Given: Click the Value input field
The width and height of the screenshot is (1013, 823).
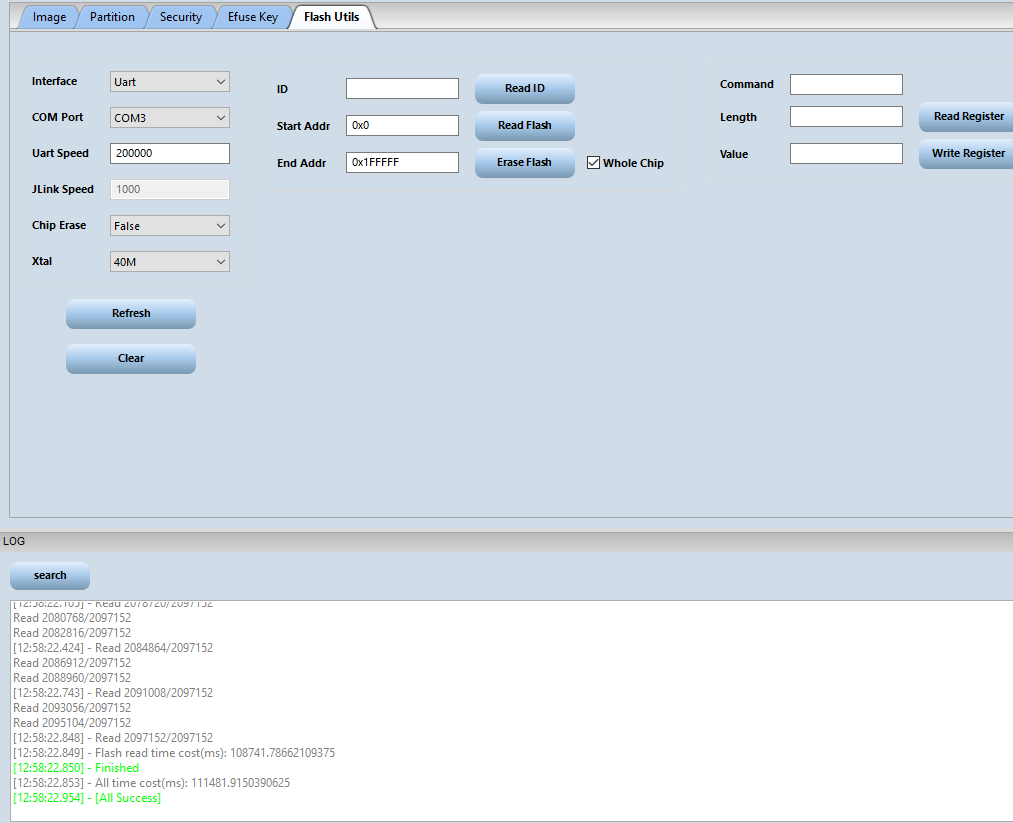Looking at the screenshot, I should [846, 154].
